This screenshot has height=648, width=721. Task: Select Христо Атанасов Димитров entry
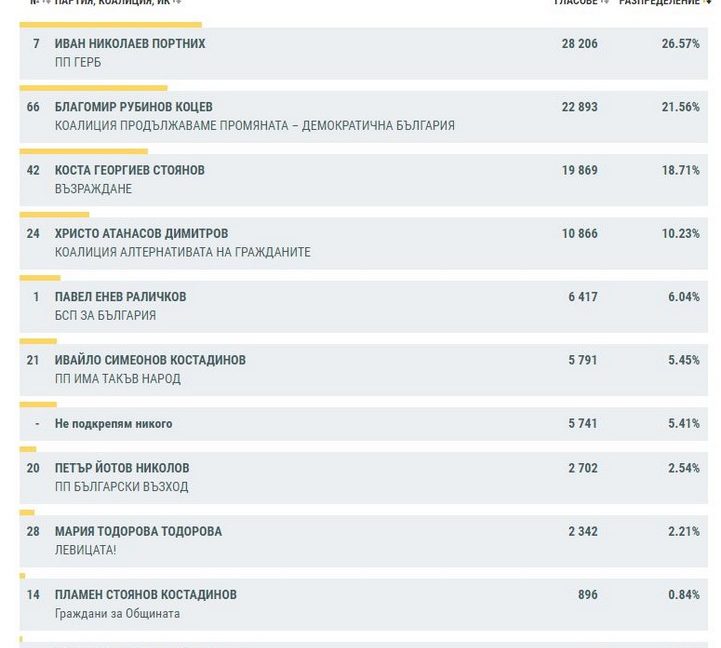click(141, 233)
